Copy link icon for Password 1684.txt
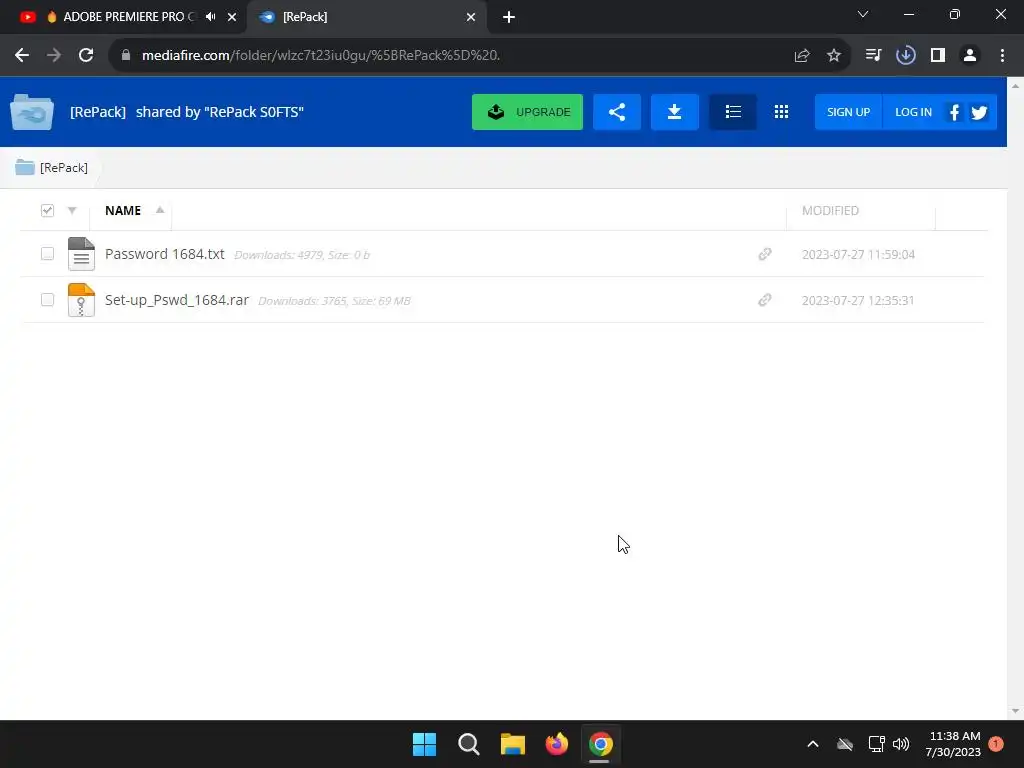Viewport: 1024px width, 768px height. (765, 254)
